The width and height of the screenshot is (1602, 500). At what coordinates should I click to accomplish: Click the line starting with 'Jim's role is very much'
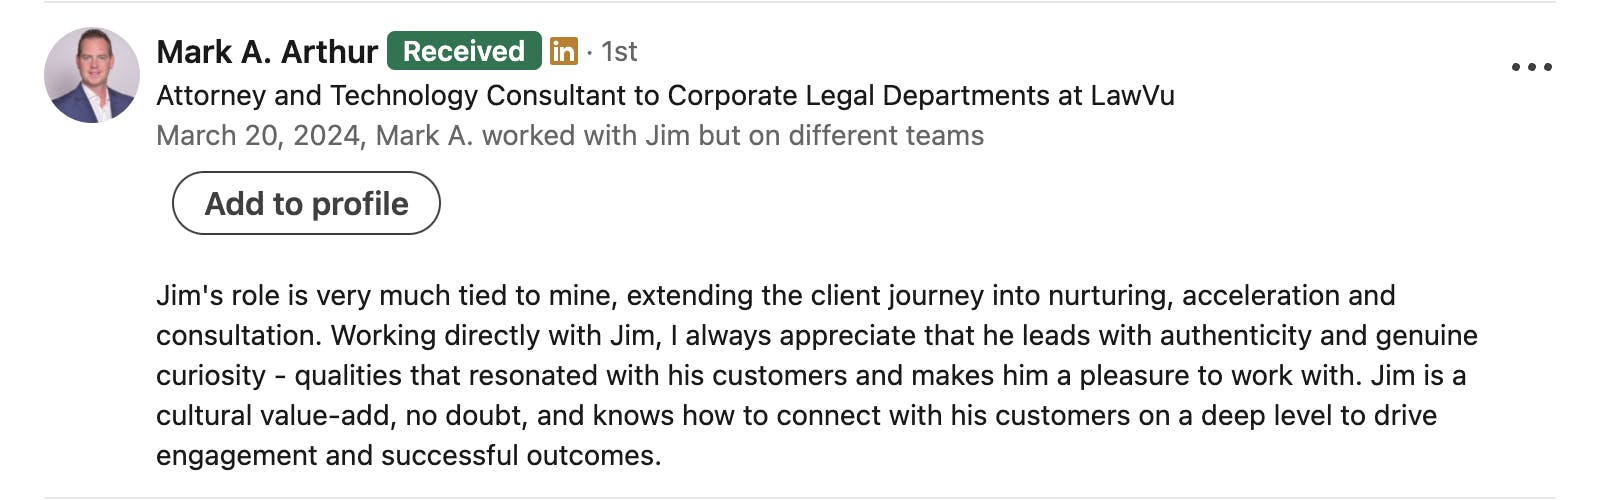[x=776, y=296]
